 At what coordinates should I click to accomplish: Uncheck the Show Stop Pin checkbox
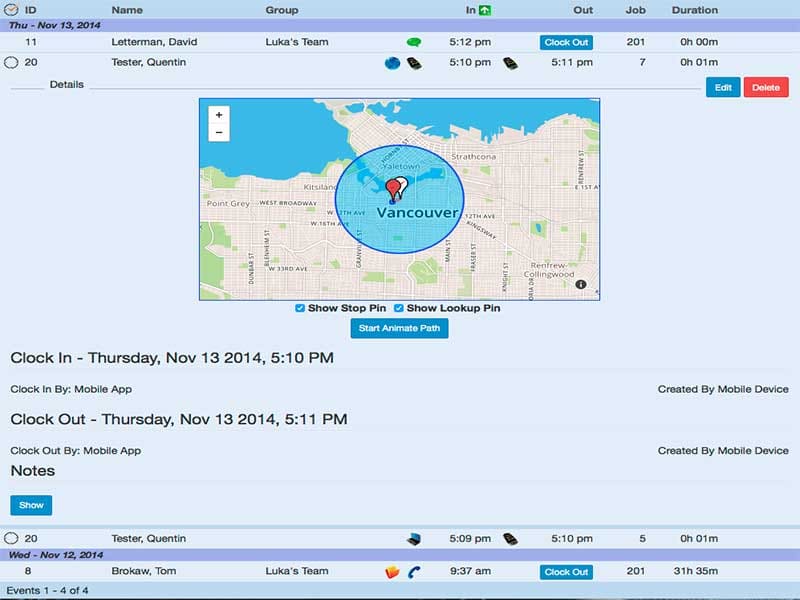tap(300, 308)
